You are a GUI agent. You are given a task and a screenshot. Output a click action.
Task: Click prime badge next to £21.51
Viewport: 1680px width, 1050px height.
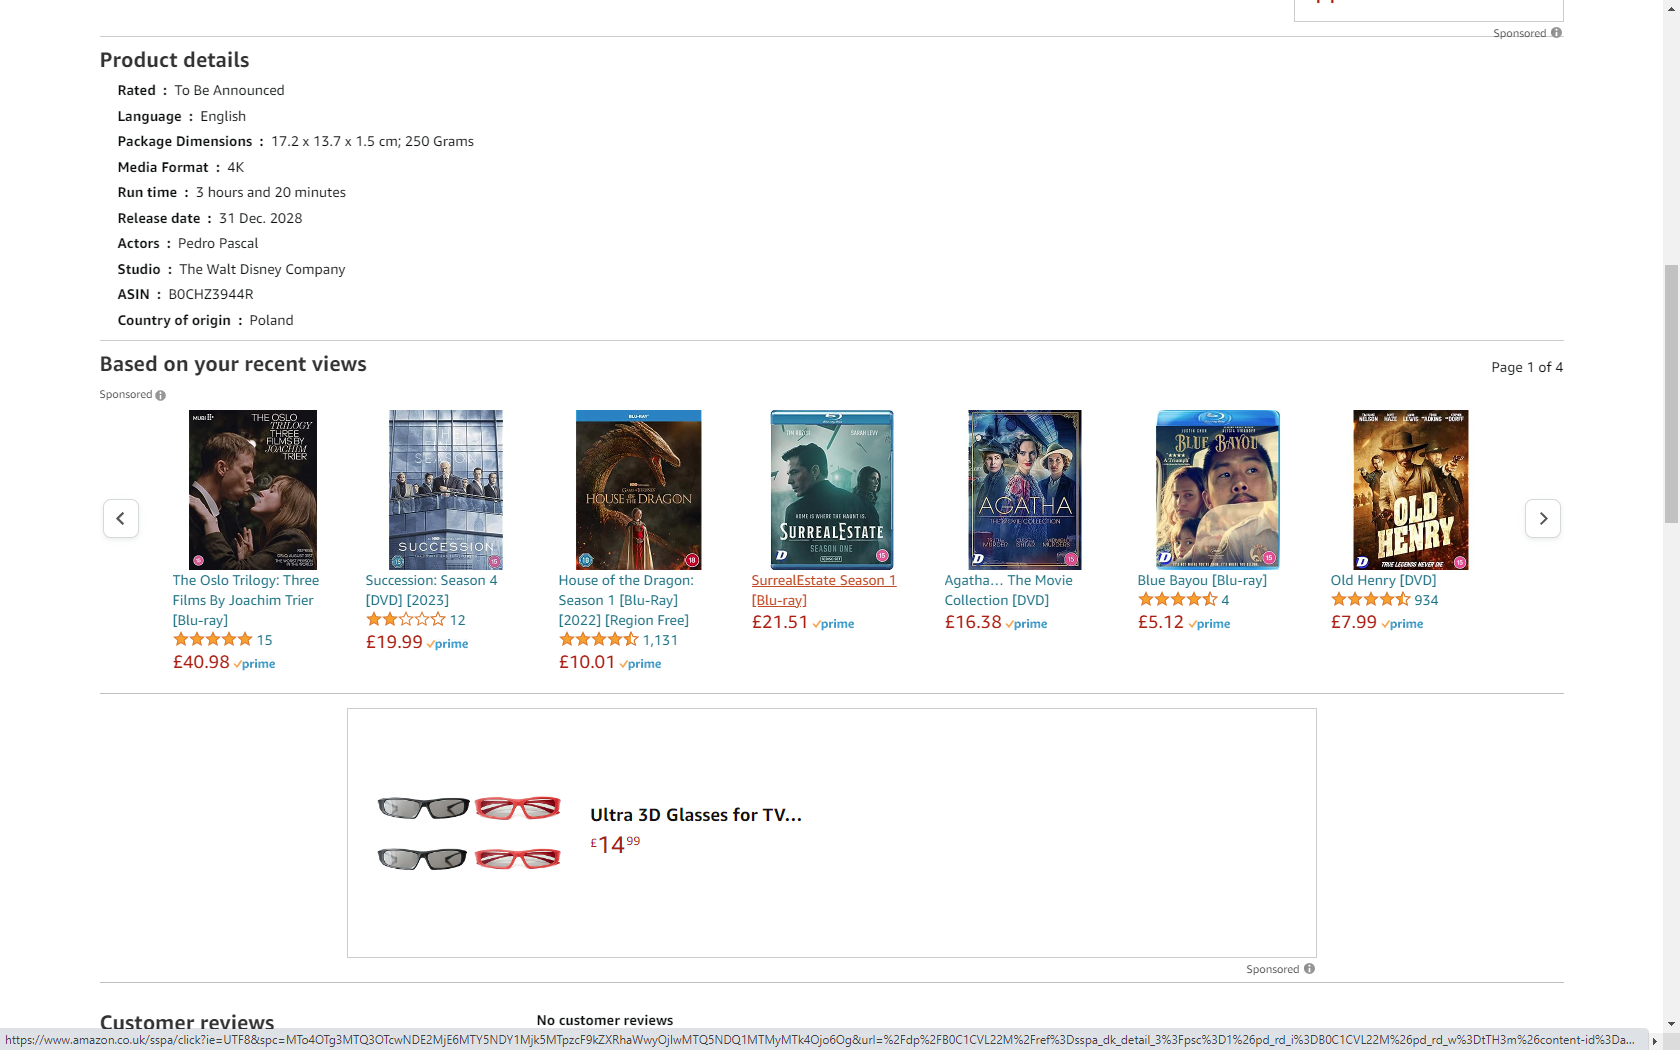click(x=834, y=624)
